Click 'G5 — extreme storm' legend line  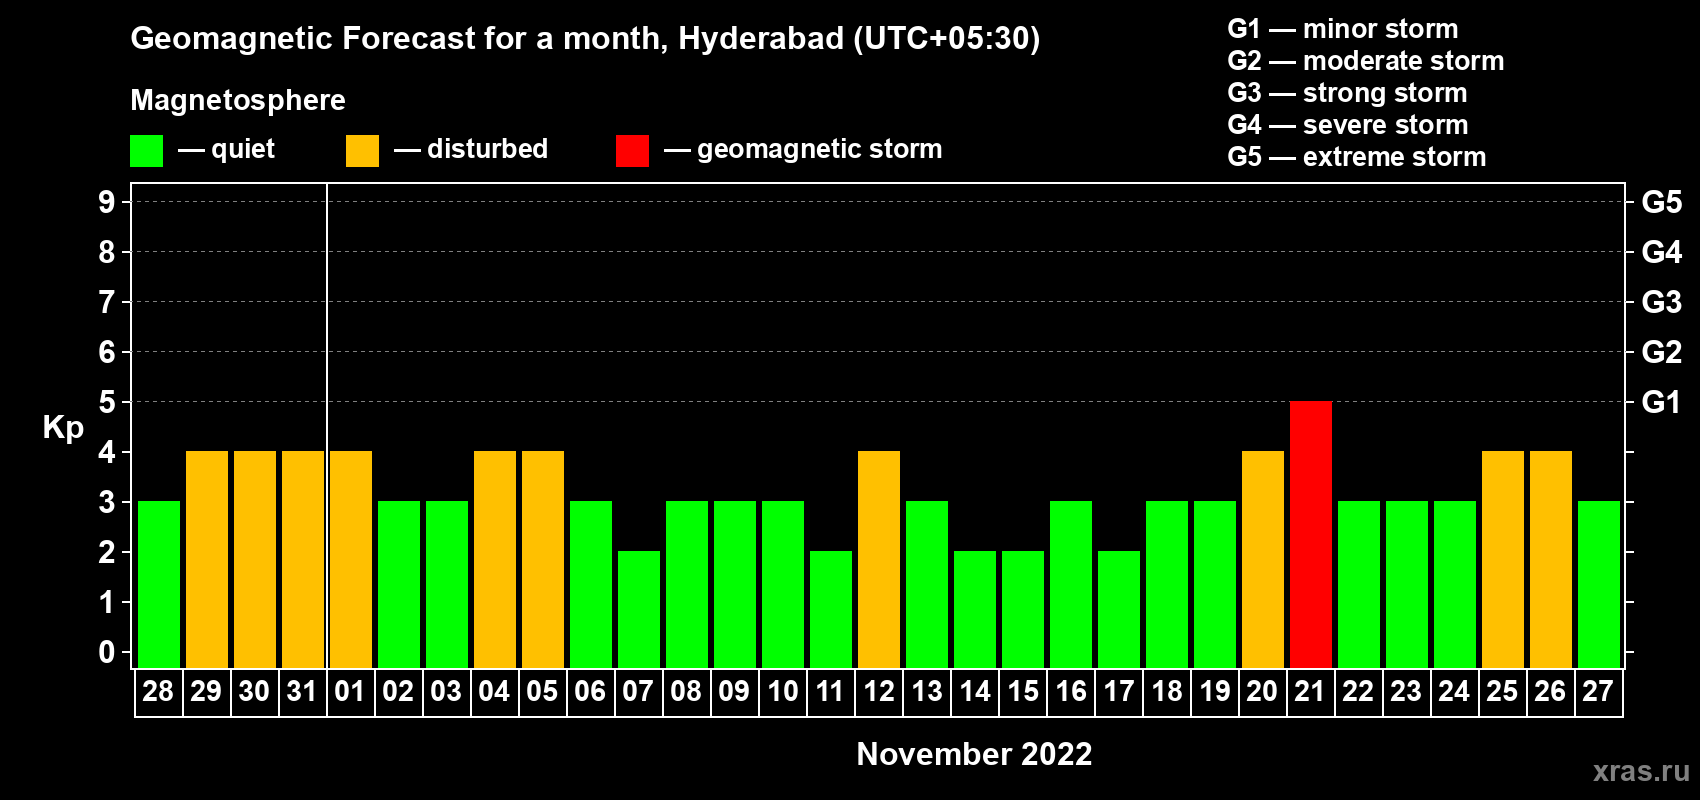(x=1357, y=157)
